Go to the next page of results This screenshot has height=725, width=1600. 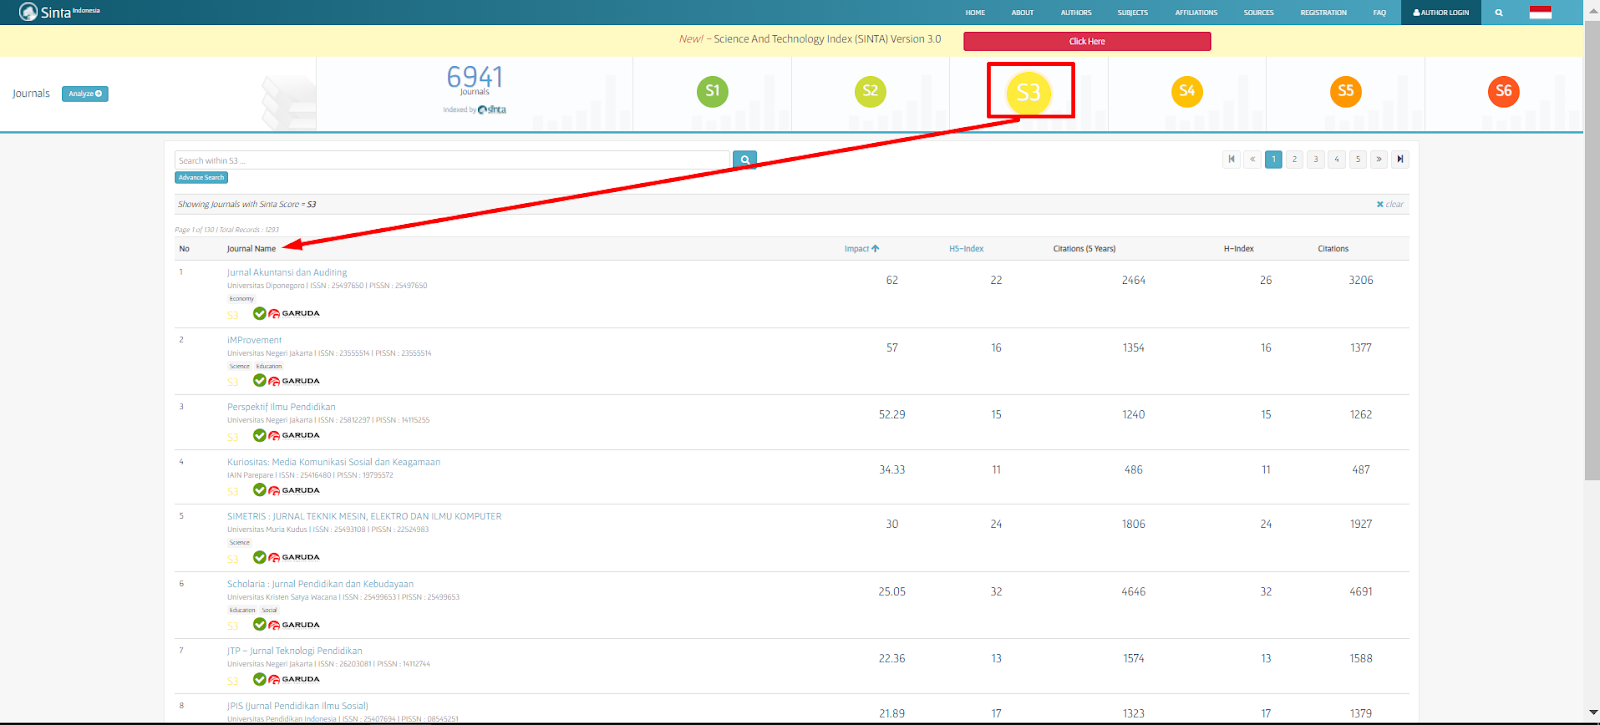[1379, 159]
